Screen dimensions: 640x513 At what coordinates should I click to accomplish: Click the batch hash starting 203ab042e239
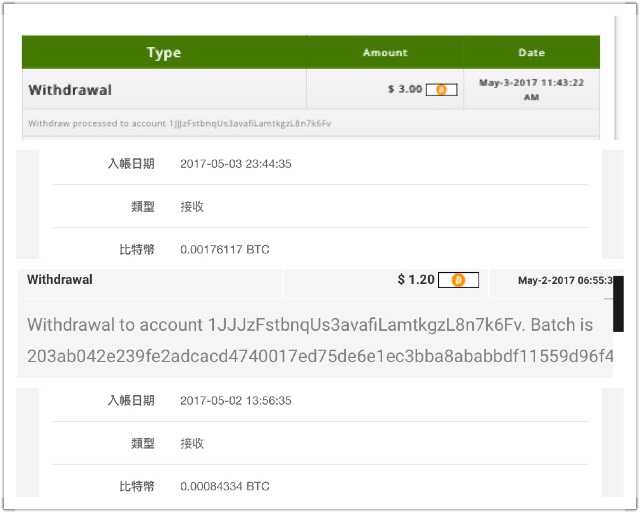pyautogui.click(x=320, y=356)
